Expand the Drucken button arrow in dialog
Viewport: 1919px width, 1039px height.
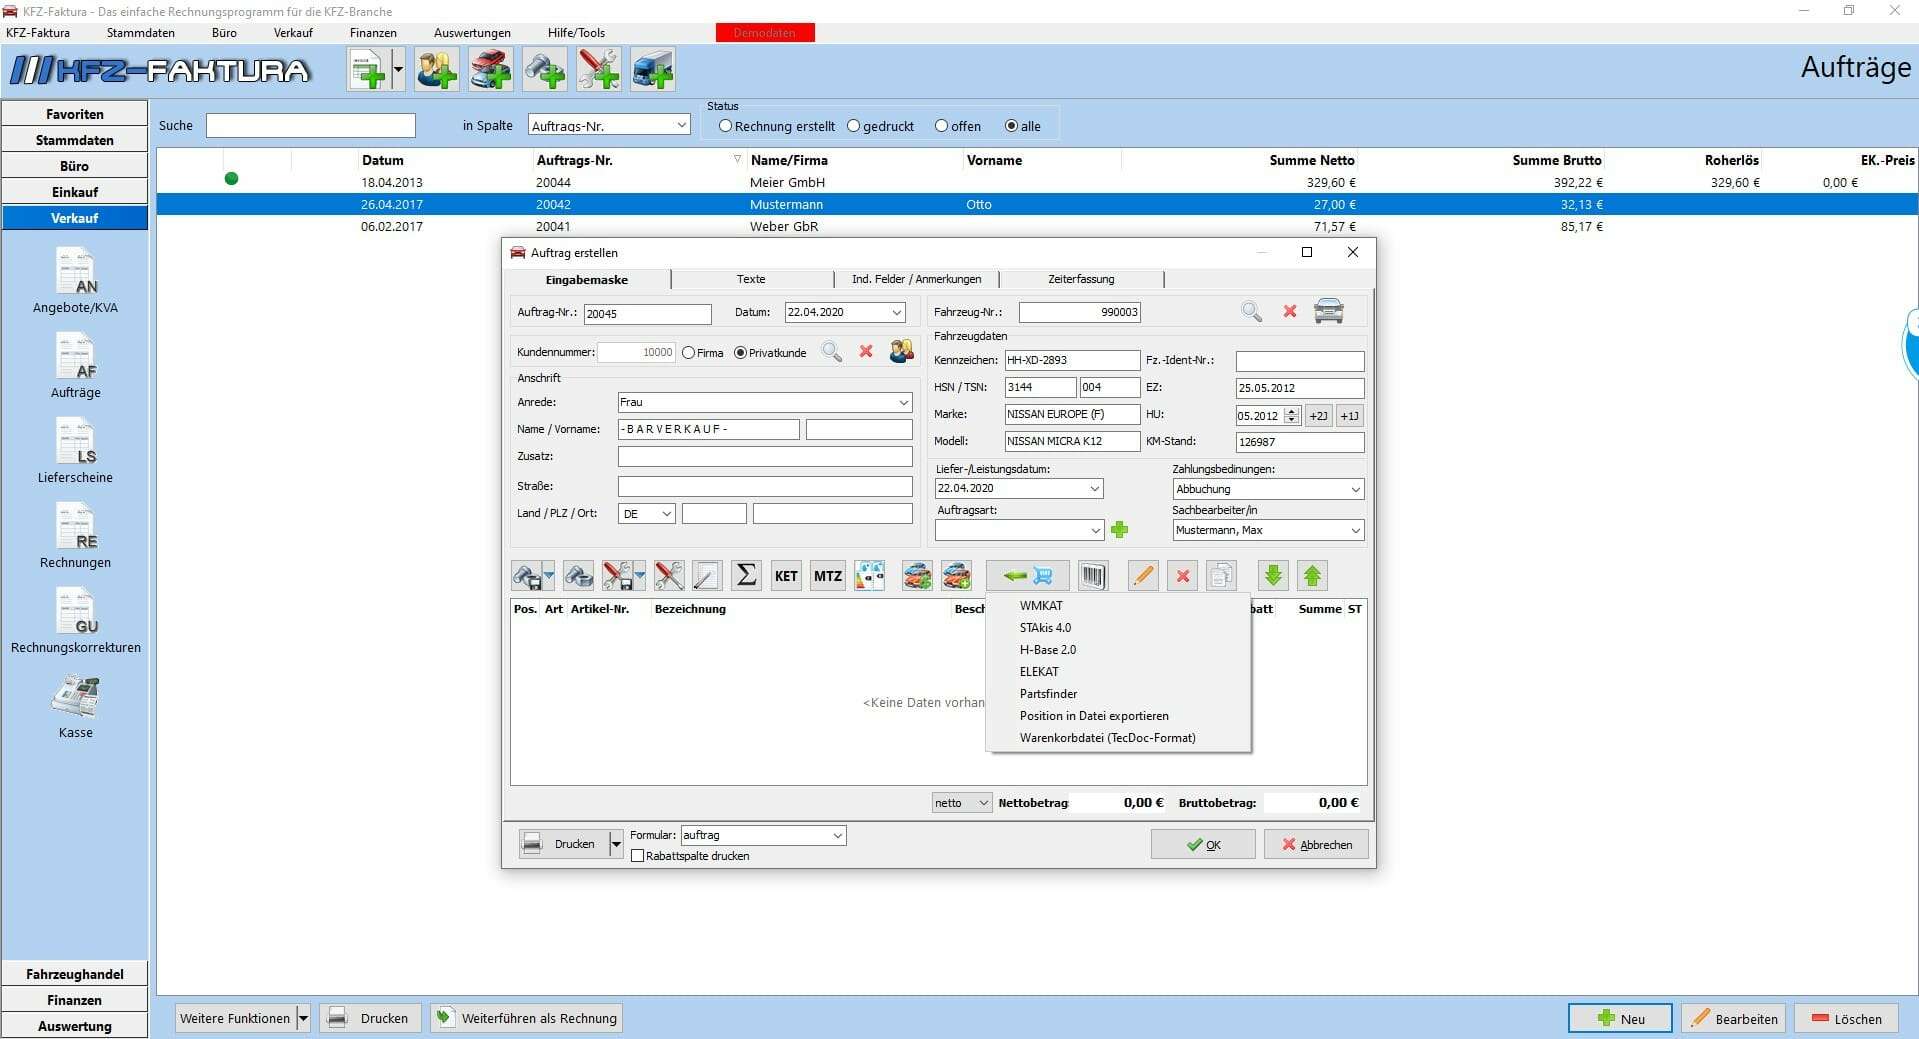pyautogui.click(x=616, y=844)
